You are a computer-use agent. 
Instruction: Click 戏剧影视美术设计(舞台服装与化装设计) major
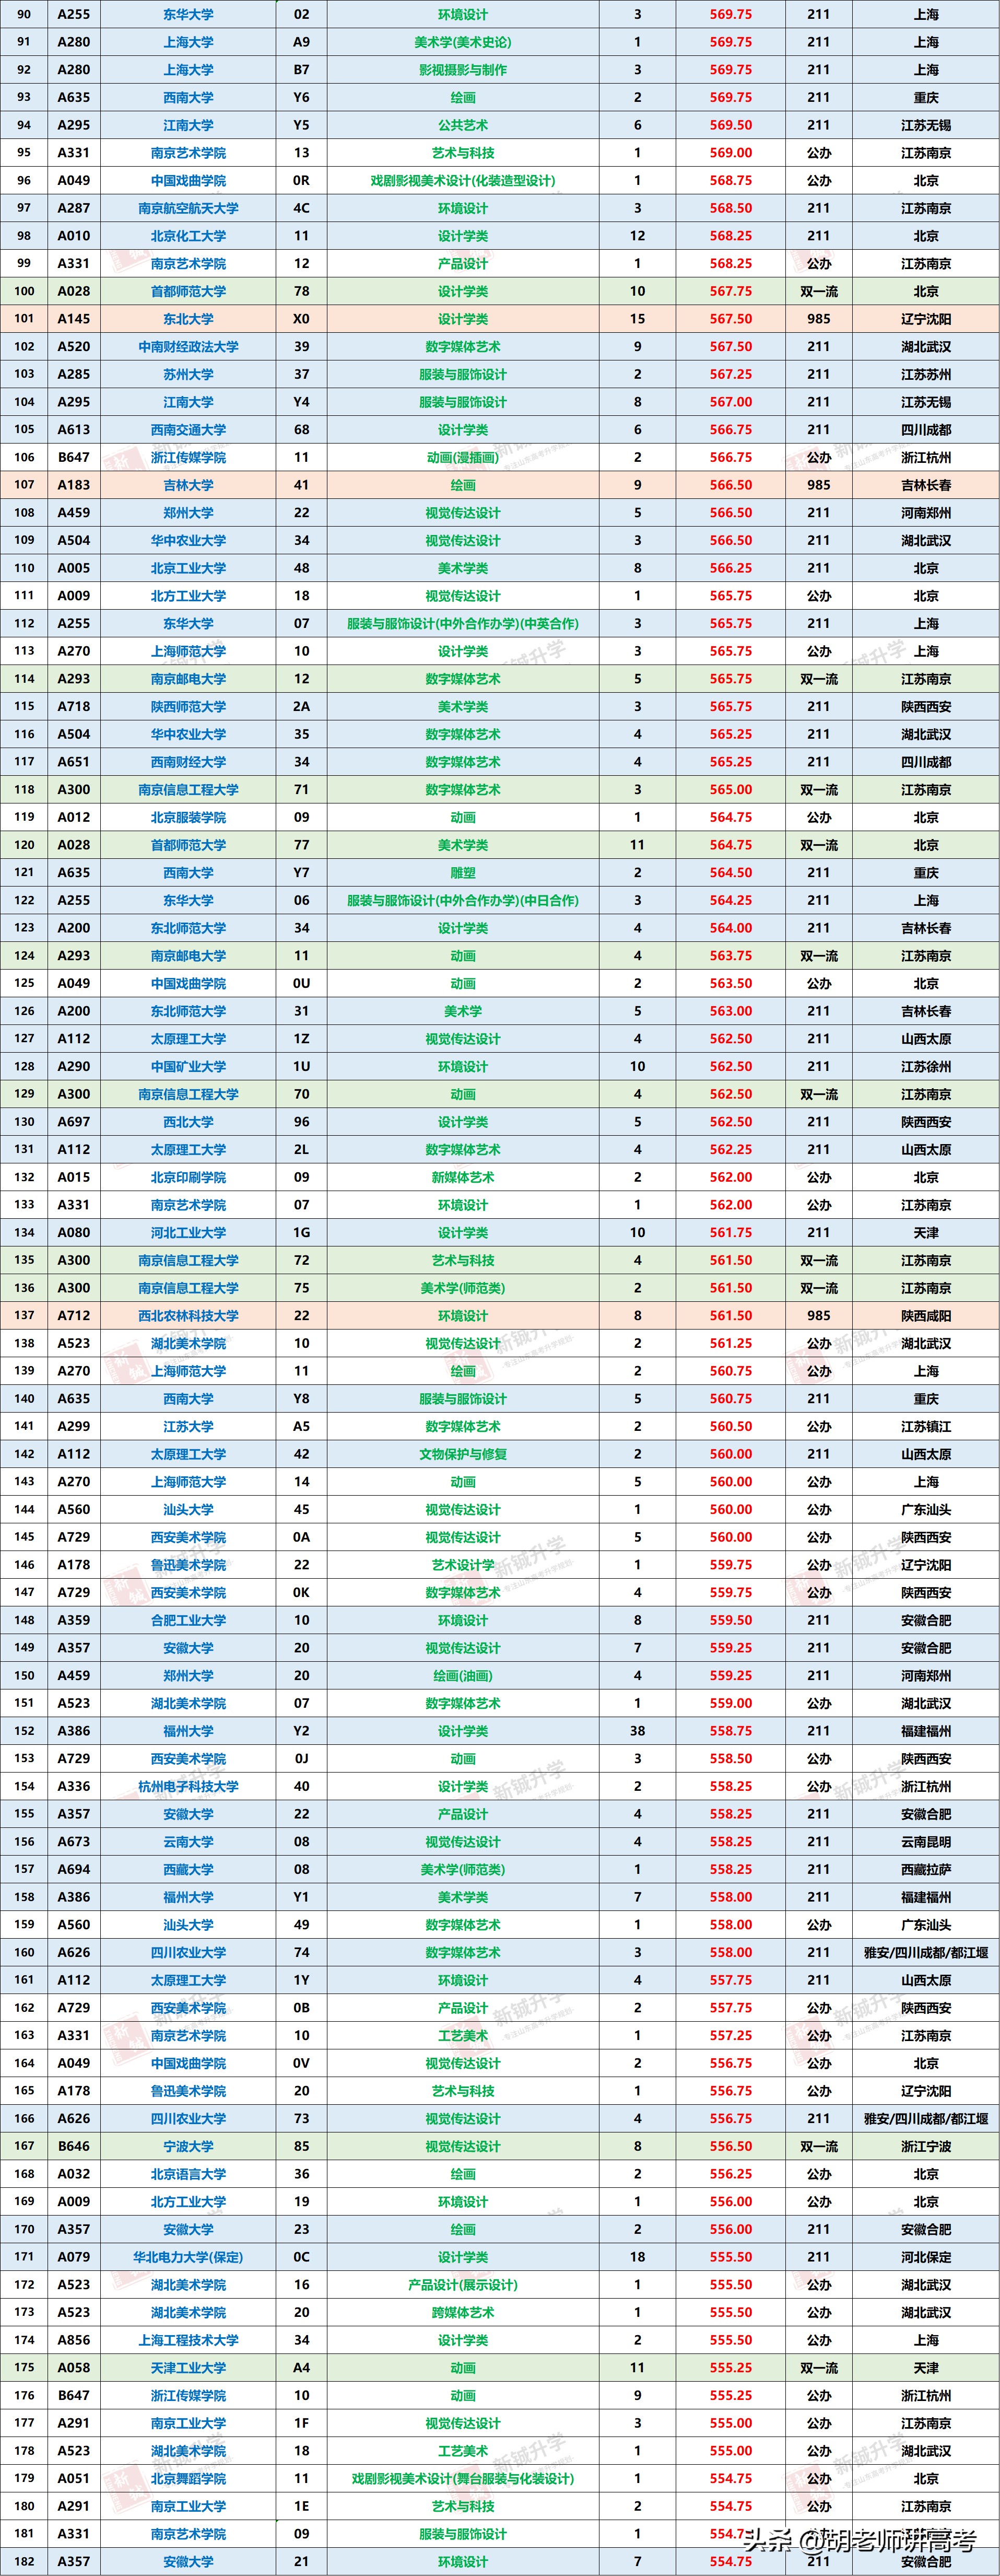(x=462, y=2478)
